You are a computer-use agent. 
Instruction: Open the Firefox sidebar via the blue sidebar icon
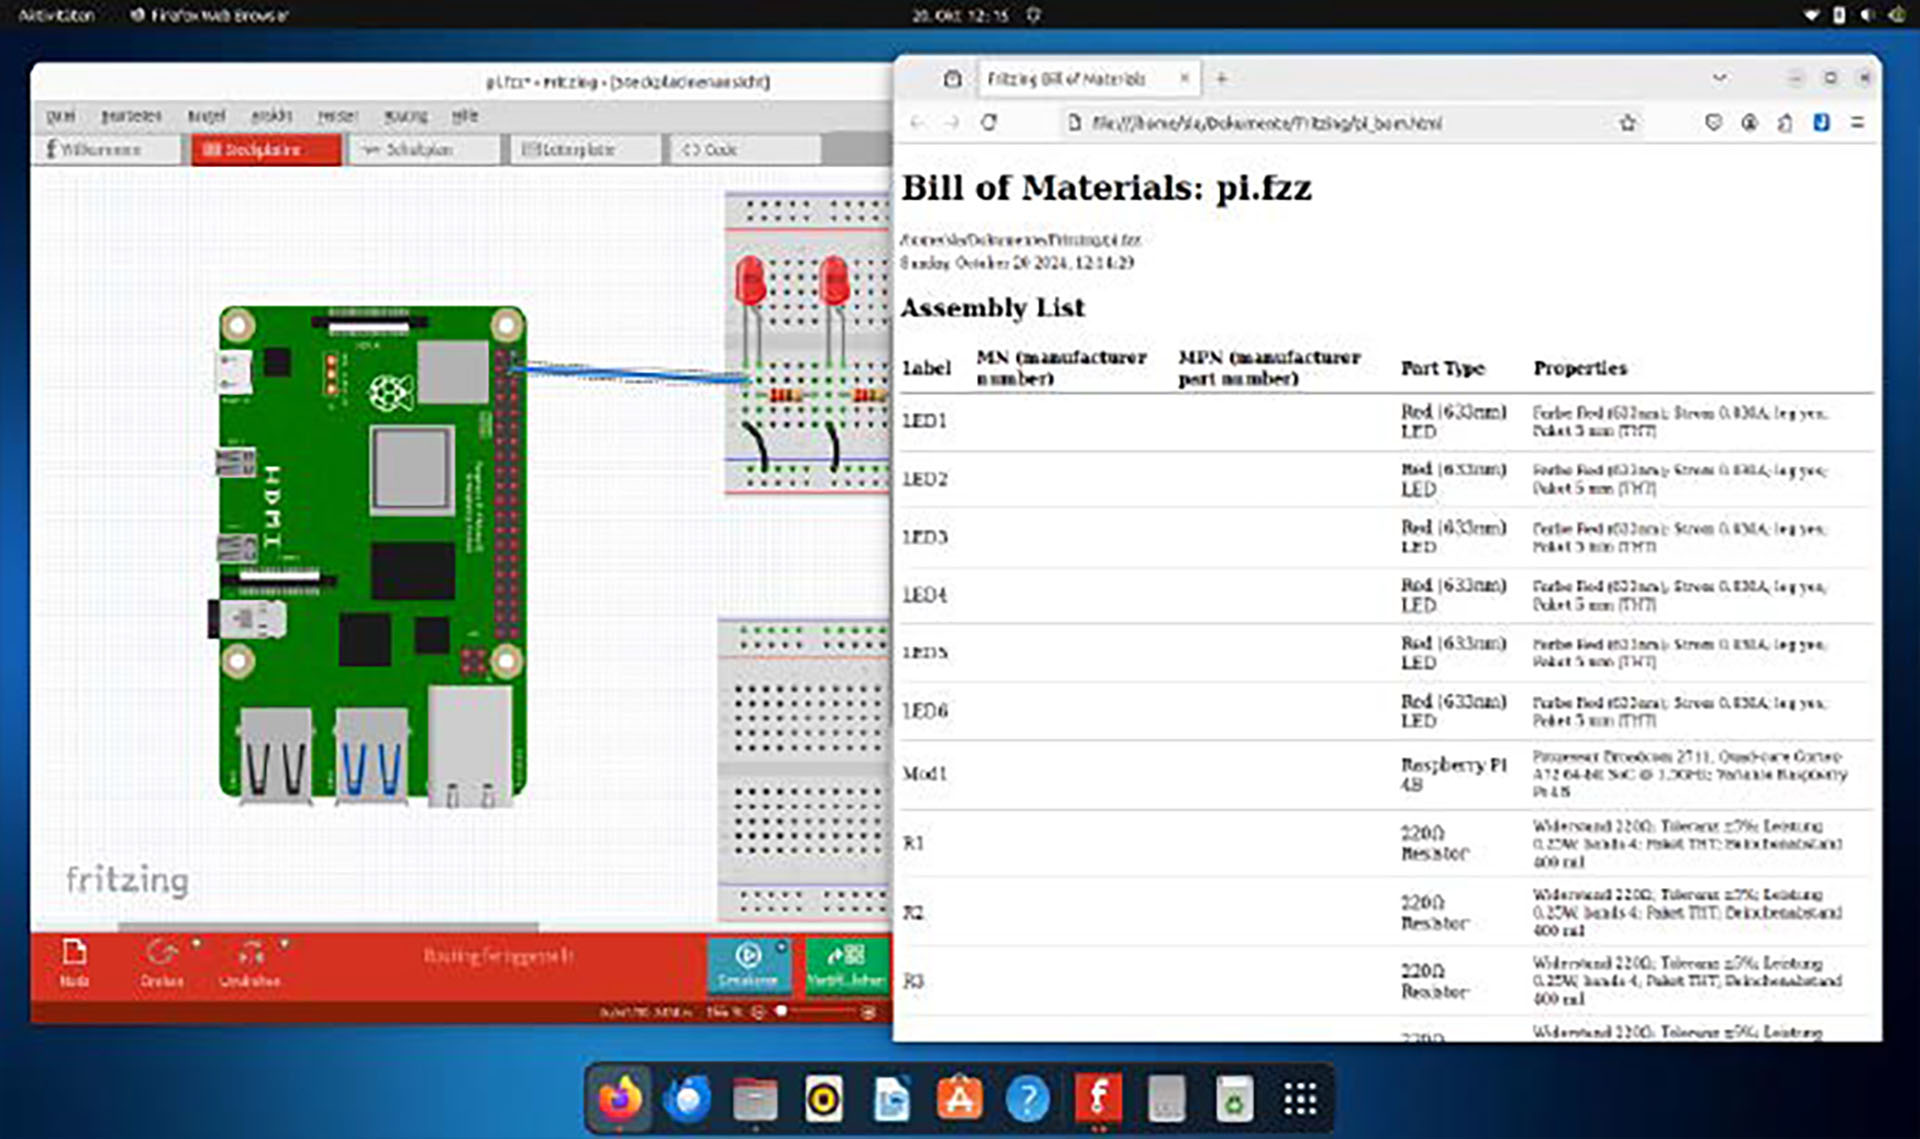pyautogui.click(x=1821, y=122)
